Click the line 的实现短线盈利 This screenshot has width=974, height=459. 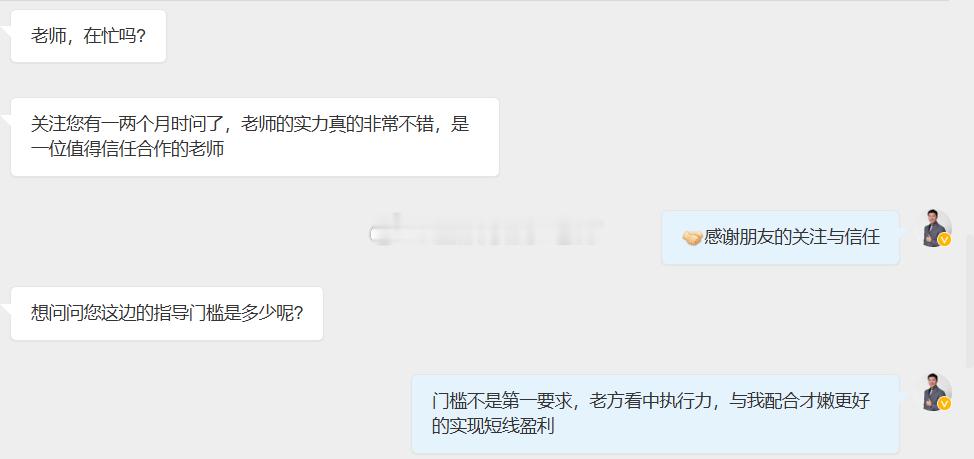pyautogui.click(x=493, y=427)
